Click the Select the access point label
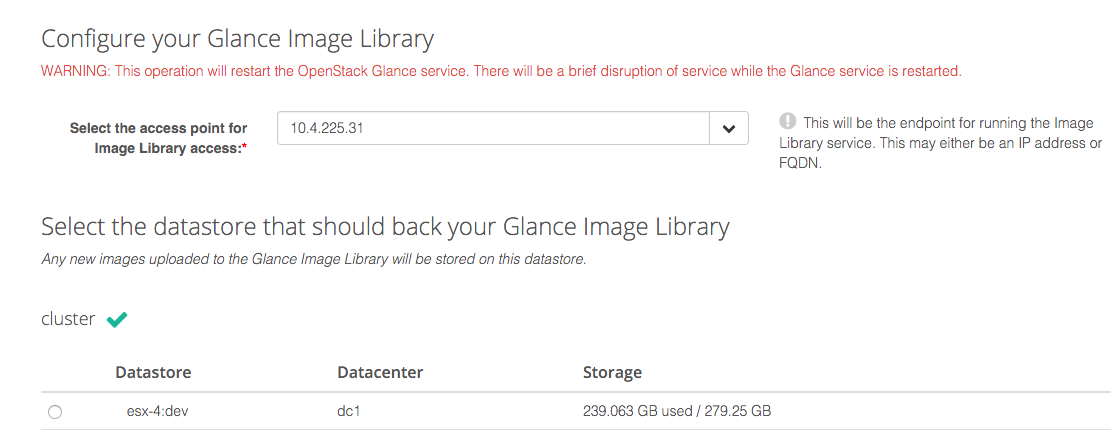Viewport: 1112px width, 439px height. point(158,128)
